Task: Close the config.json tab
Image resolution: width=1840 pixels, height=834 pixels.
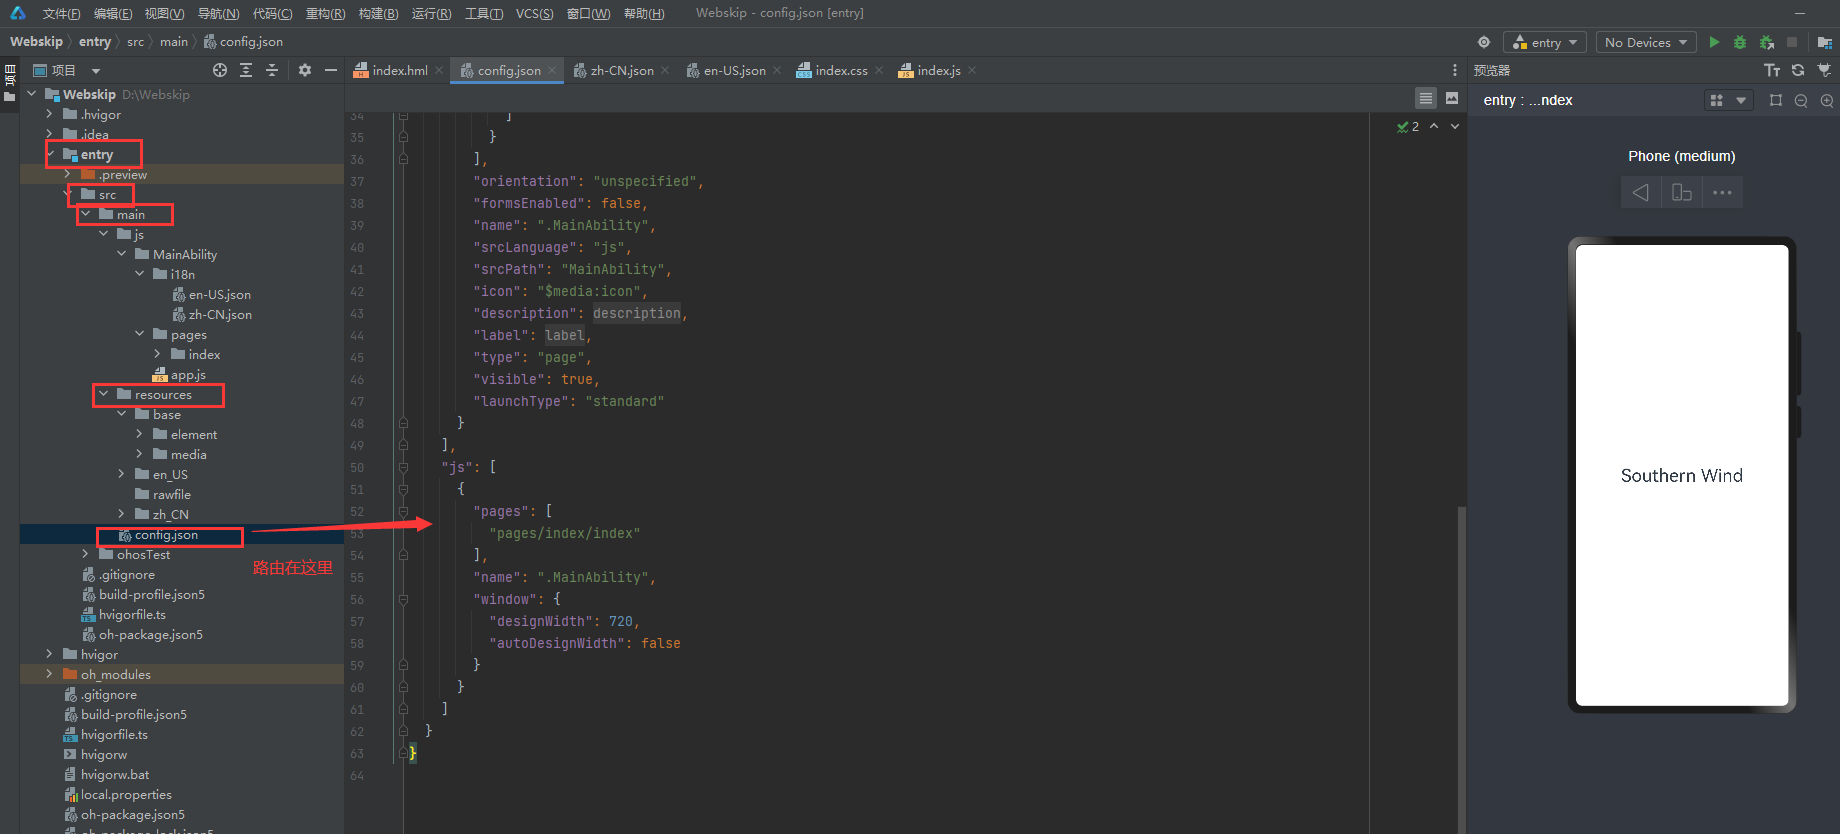Action: [x=552, y=70]
